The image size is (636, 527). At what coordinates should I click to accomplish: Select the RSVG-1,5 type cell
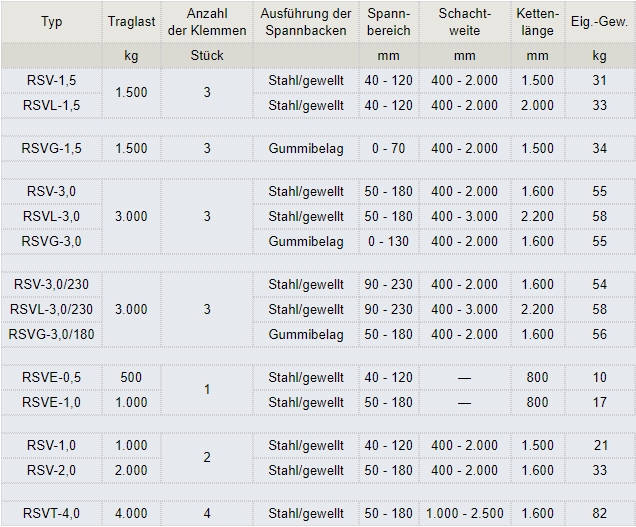pos(51,148)
